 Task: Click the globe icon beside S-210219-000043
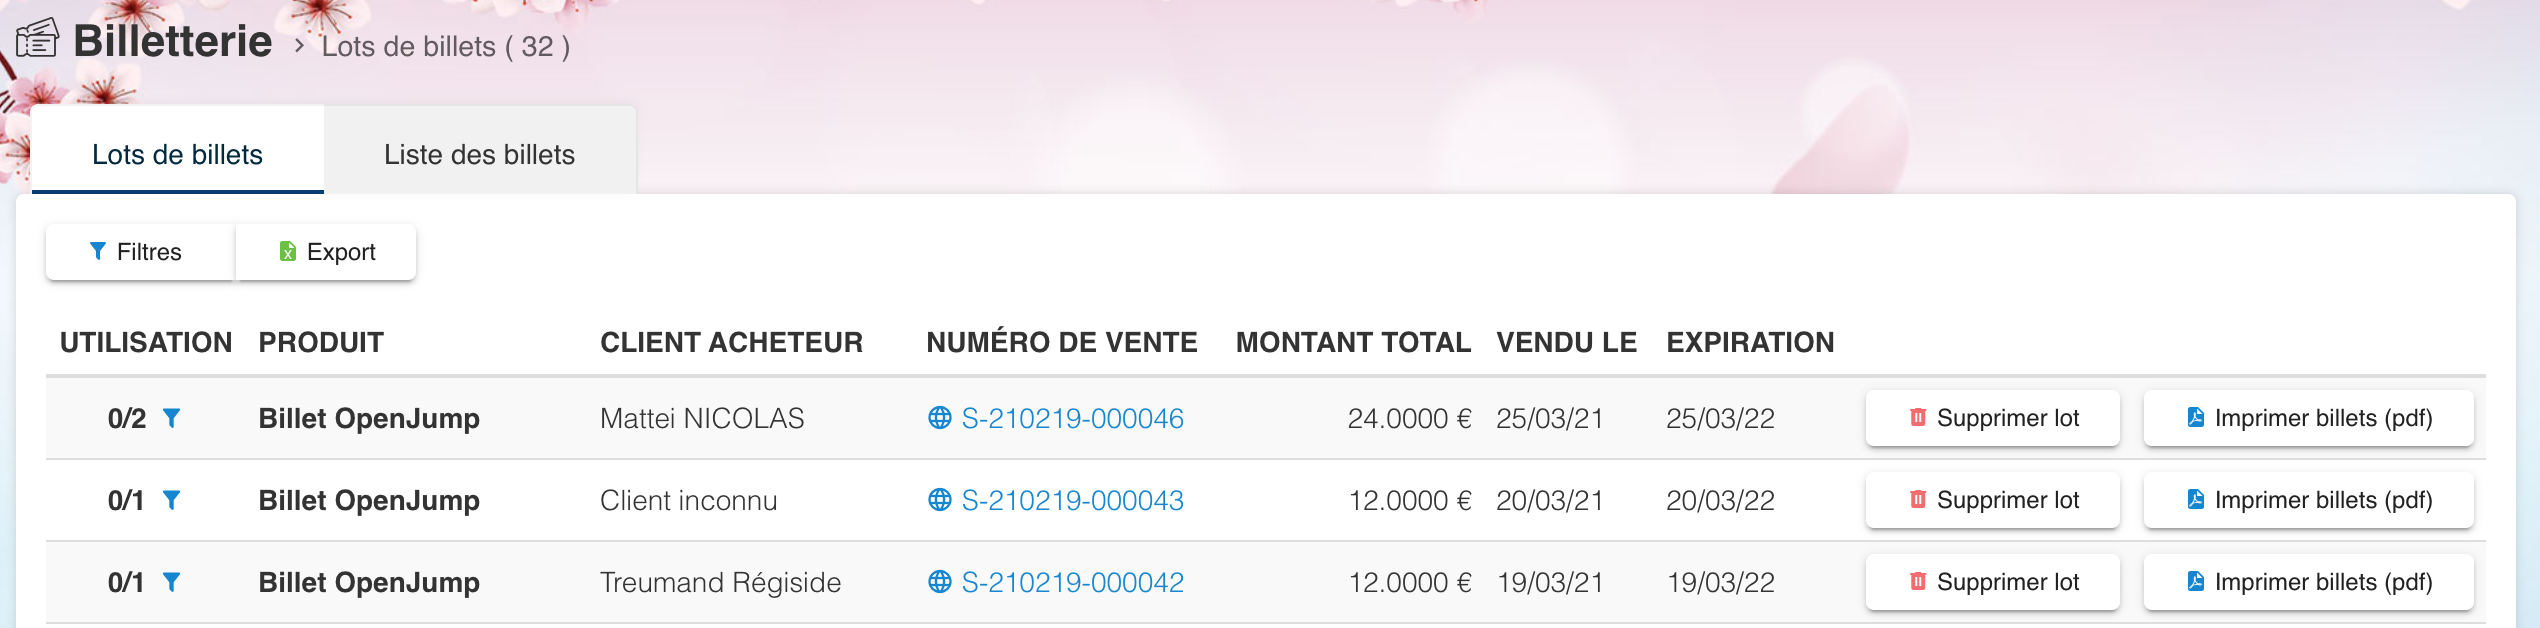939,500
